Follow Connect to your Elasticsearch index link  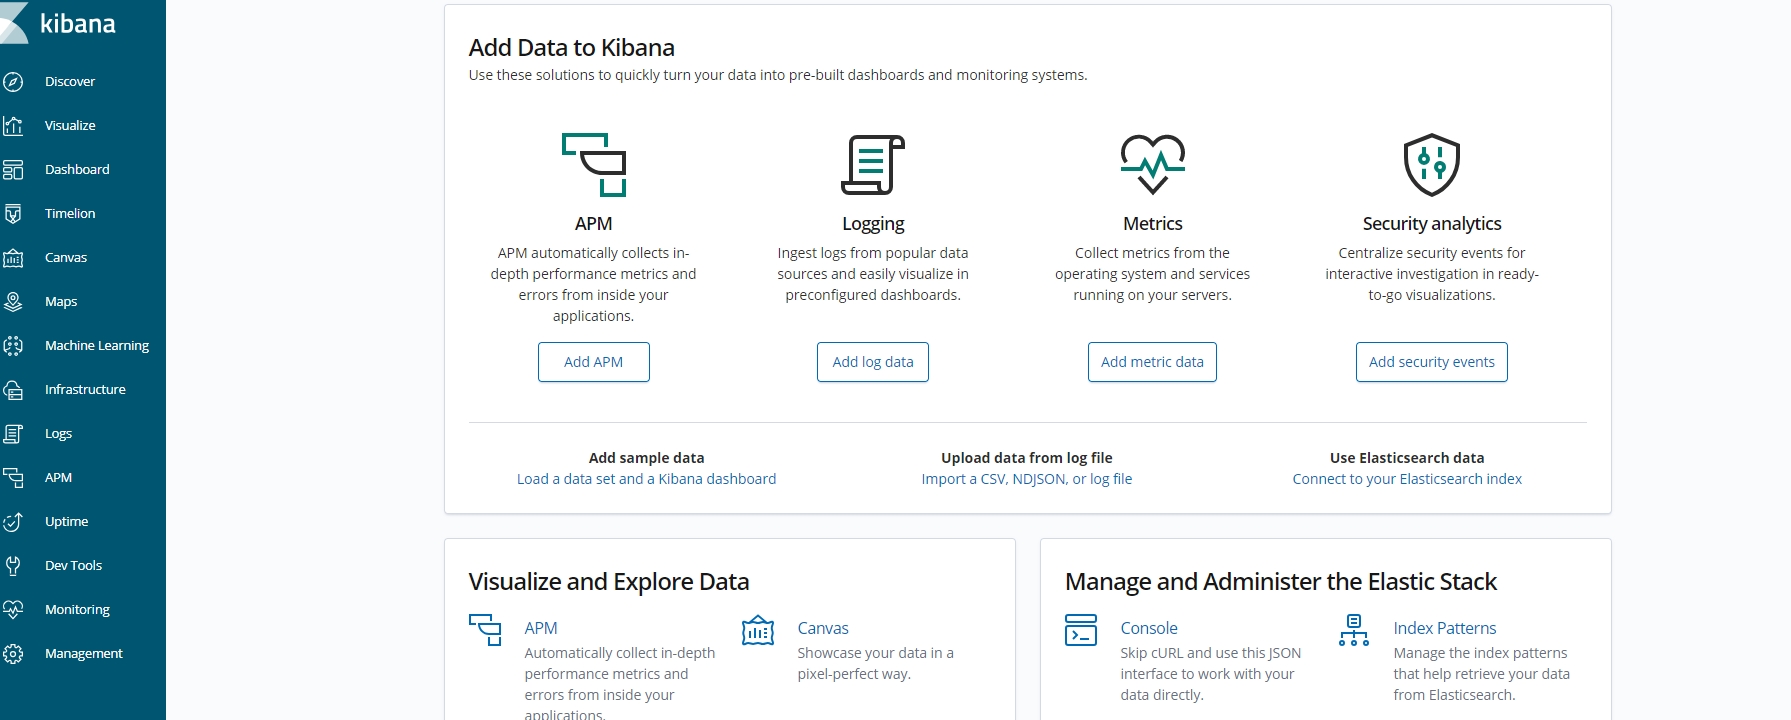point(1407,479)
